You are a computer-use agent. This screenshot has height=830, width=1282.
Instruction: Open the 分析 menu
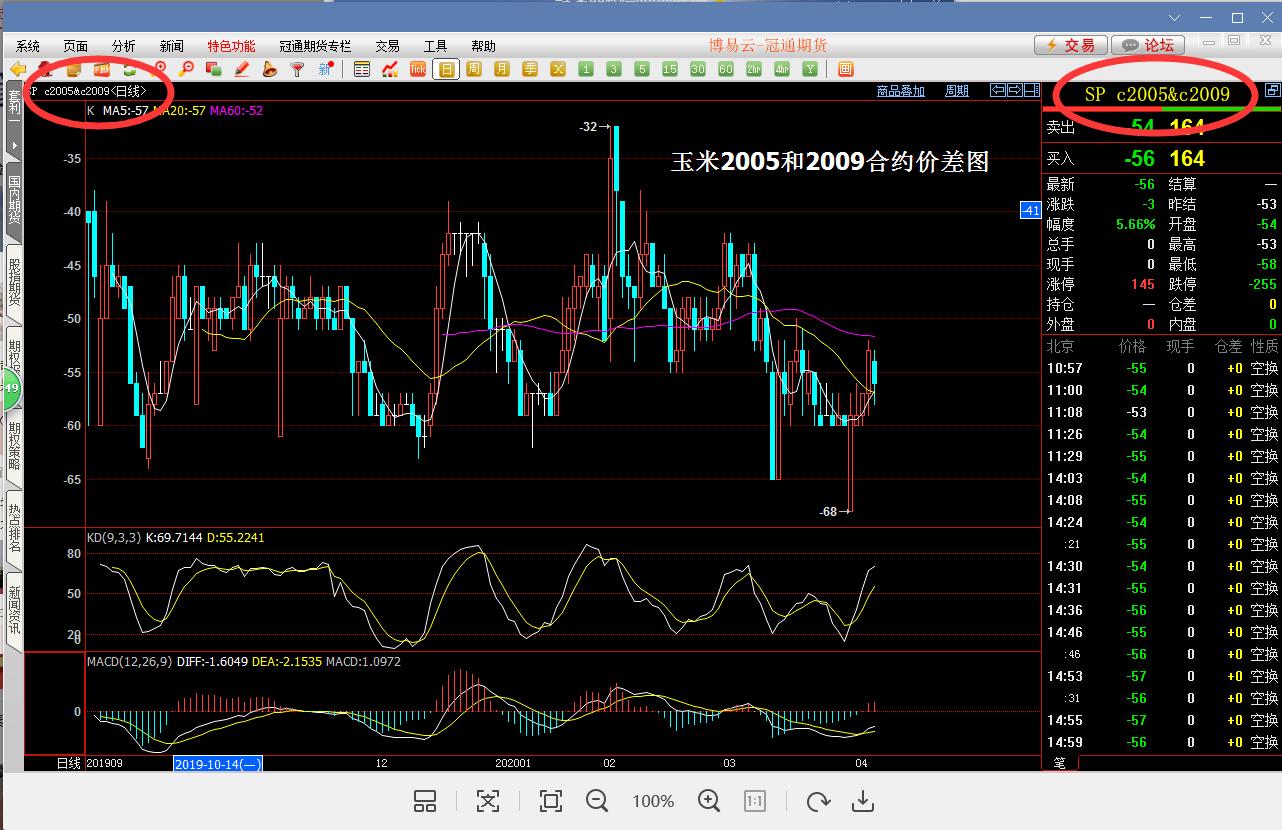tap(123, 46)
